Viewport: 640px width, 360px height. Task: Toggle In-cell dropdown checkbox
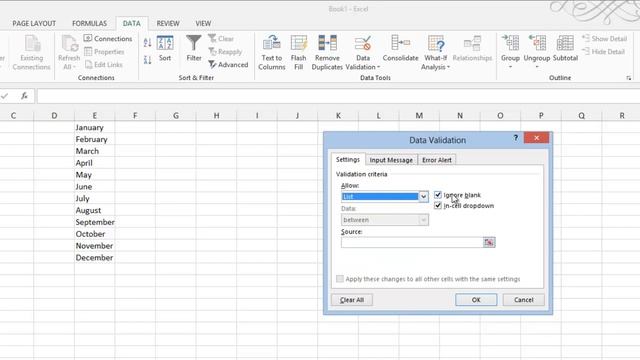point(438,205)
